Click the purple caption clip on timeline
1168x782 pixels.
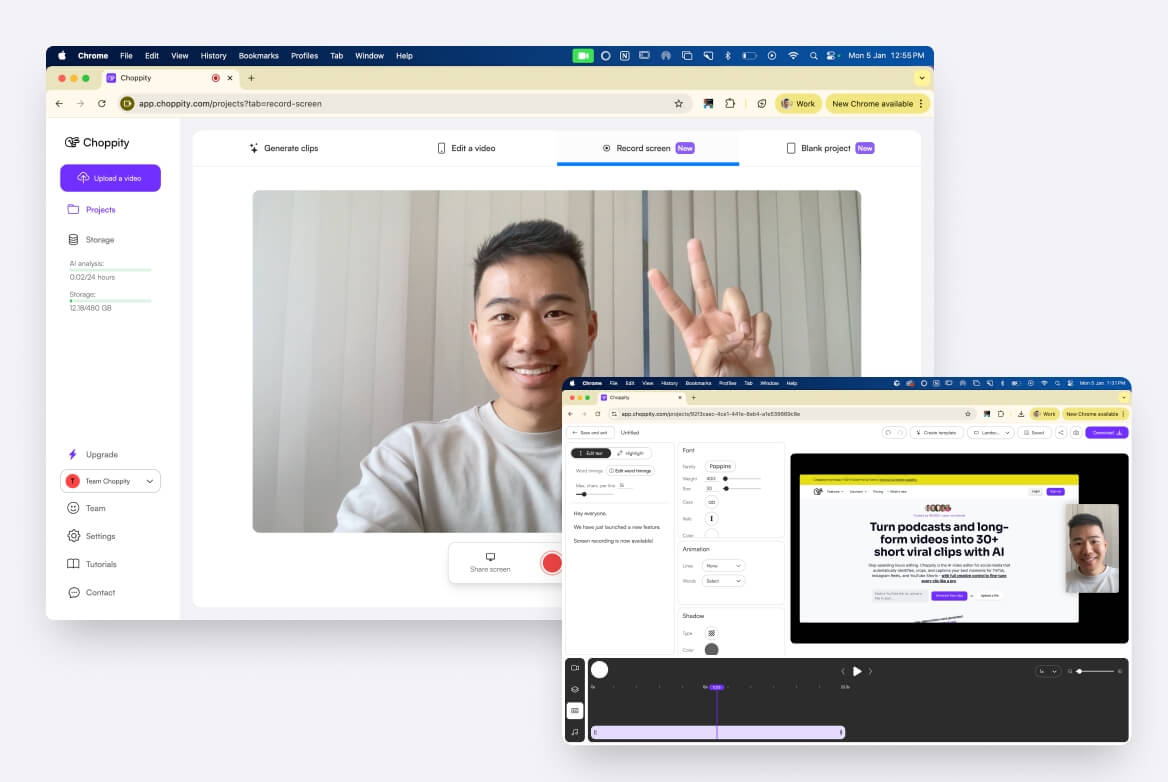pos(718,732)
